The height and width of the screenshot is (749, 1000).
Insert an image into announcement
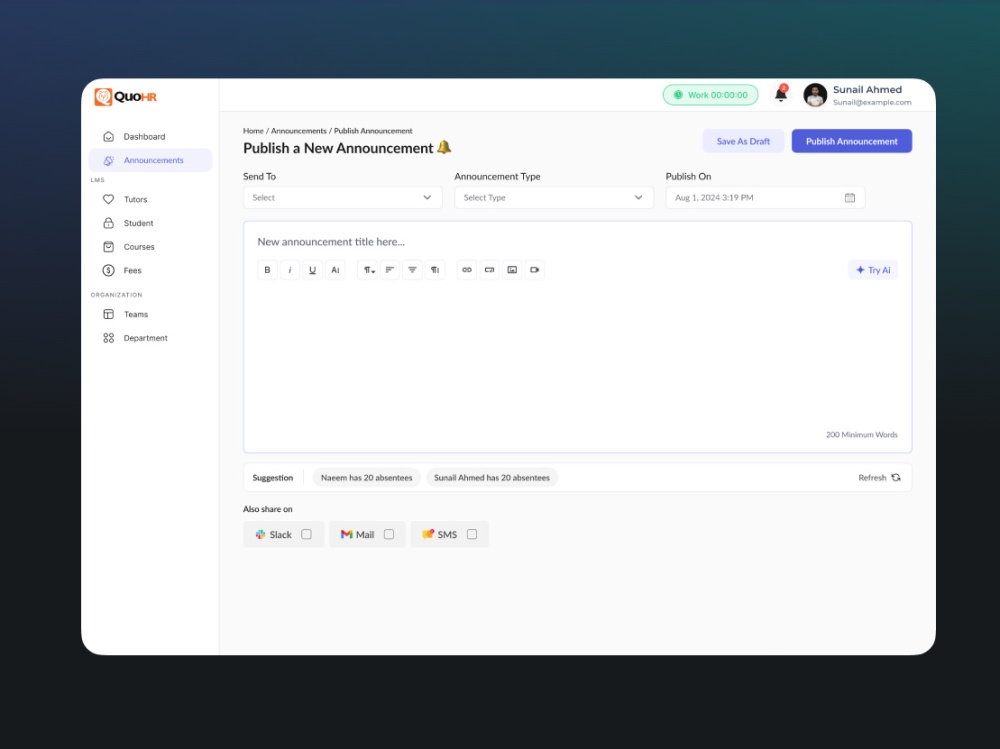(512, 270)
